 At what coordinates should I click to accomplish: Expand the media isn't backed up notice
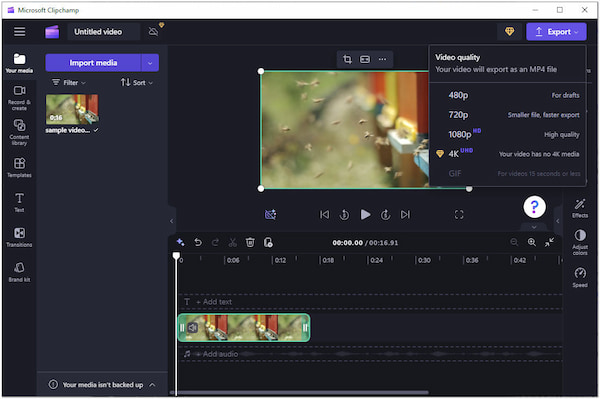[152, 384]
